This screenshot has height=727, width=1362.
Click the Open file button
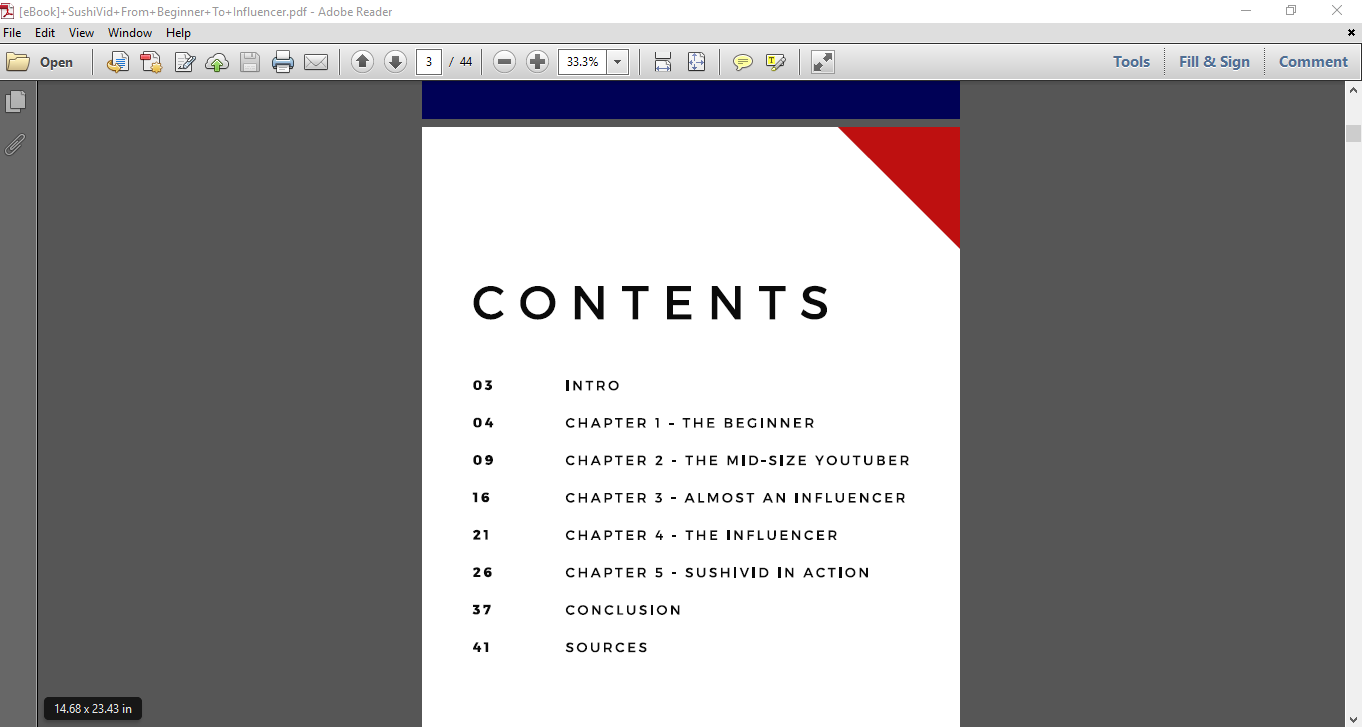40,62
